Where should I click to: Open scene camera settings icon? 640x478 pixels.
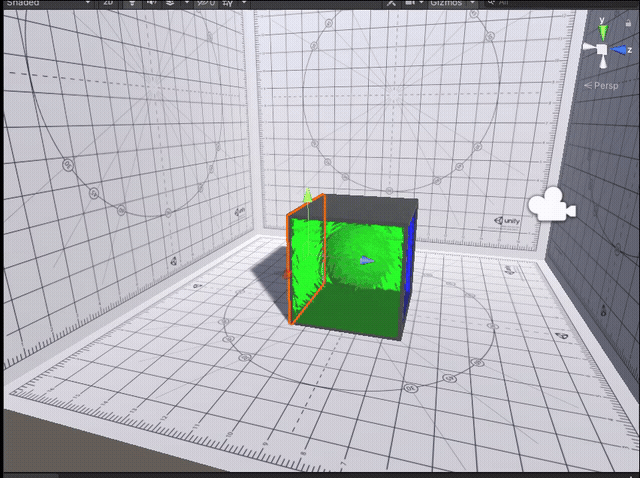(x=410, y=3)
